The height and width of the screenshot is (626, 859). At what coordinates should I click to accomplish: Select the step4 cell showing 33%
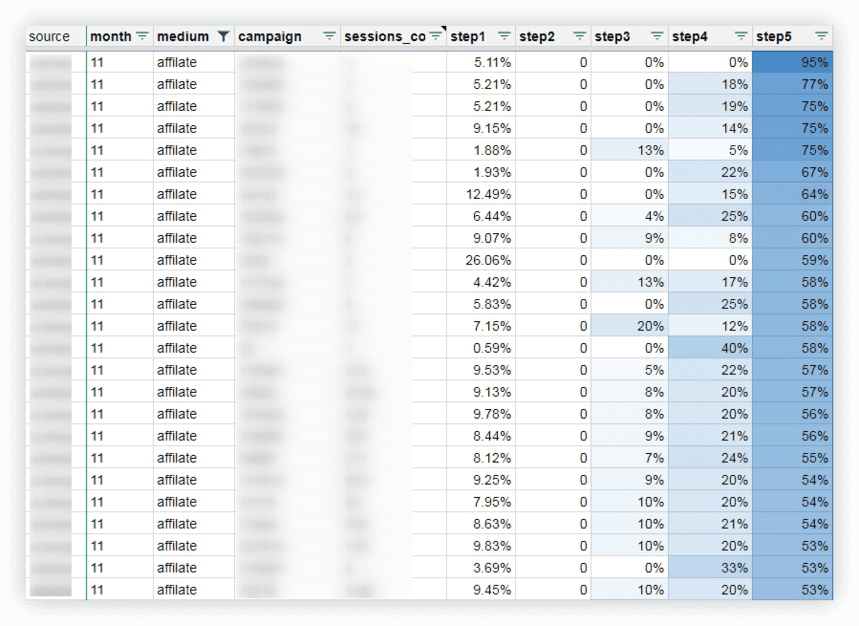pyautogui.click(x=710, y=568)
